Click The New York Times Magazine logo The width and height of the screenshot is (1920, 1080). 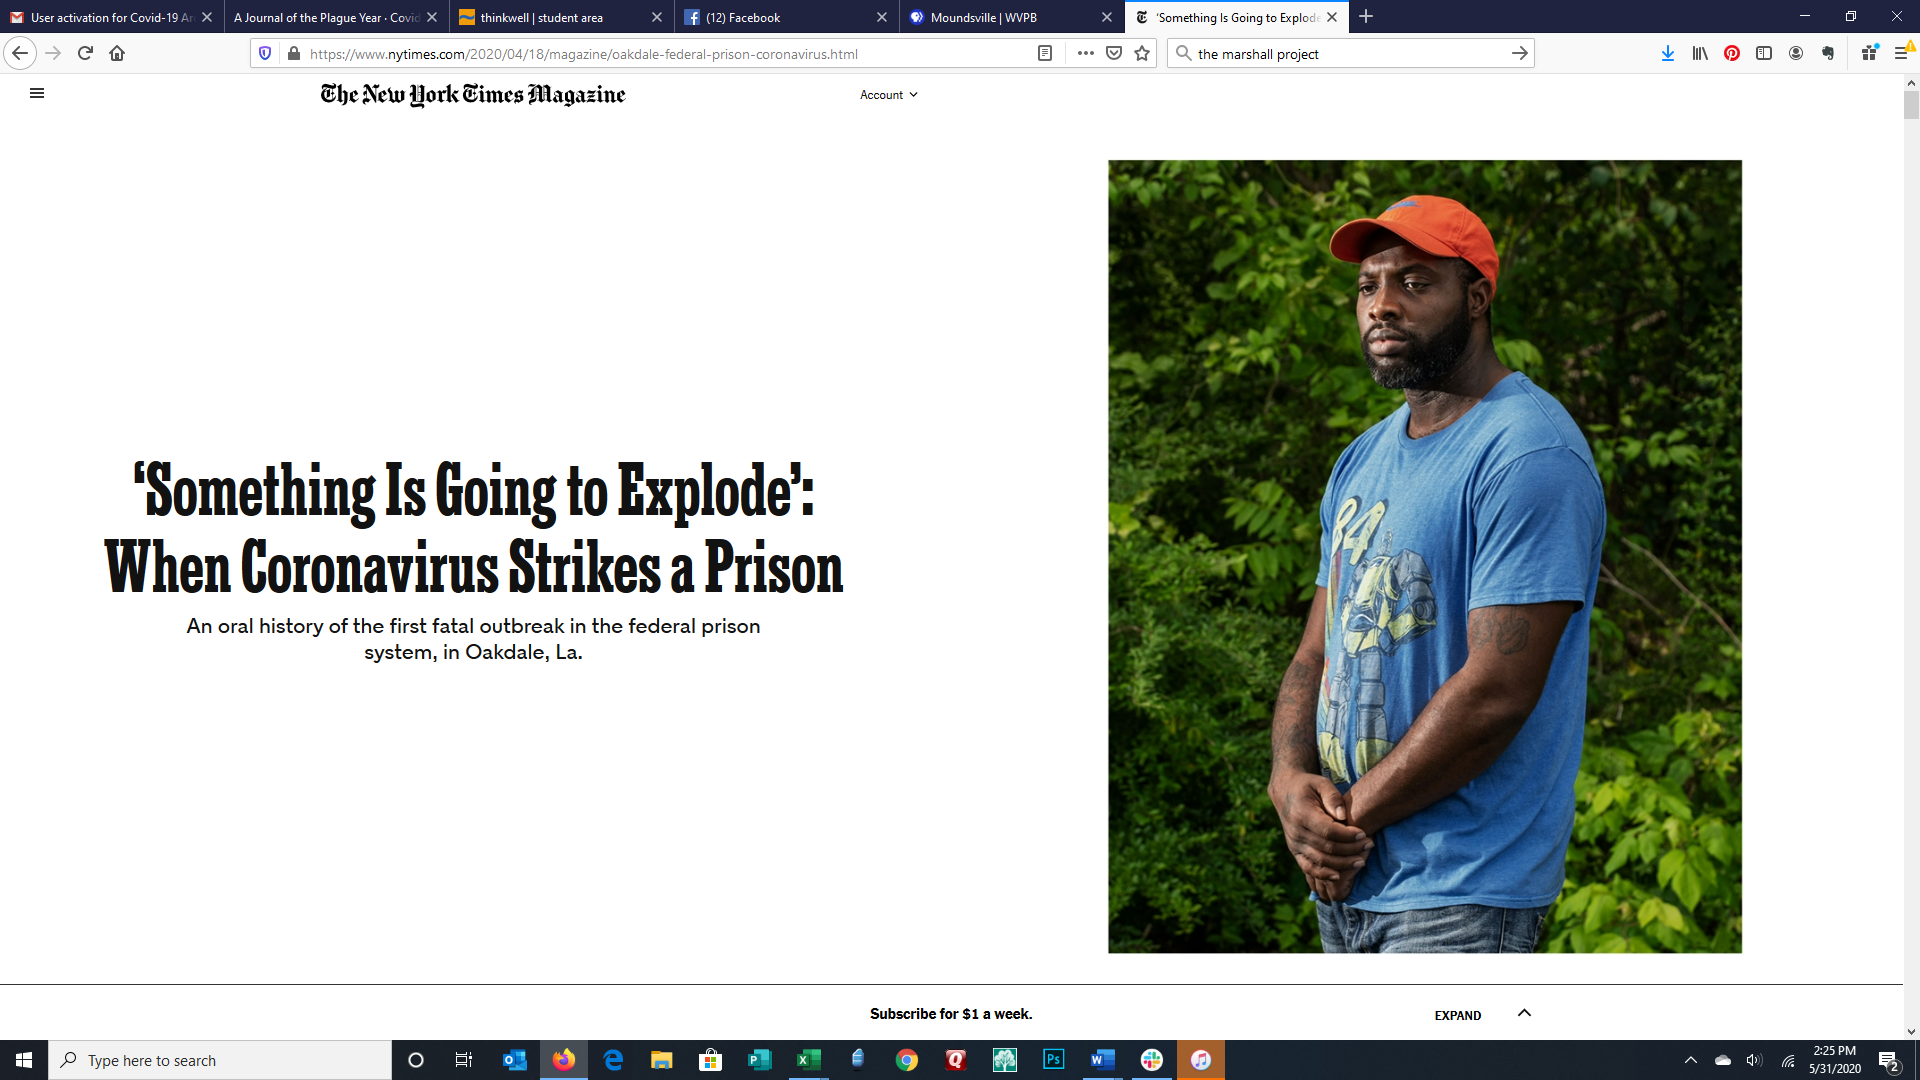472,95
